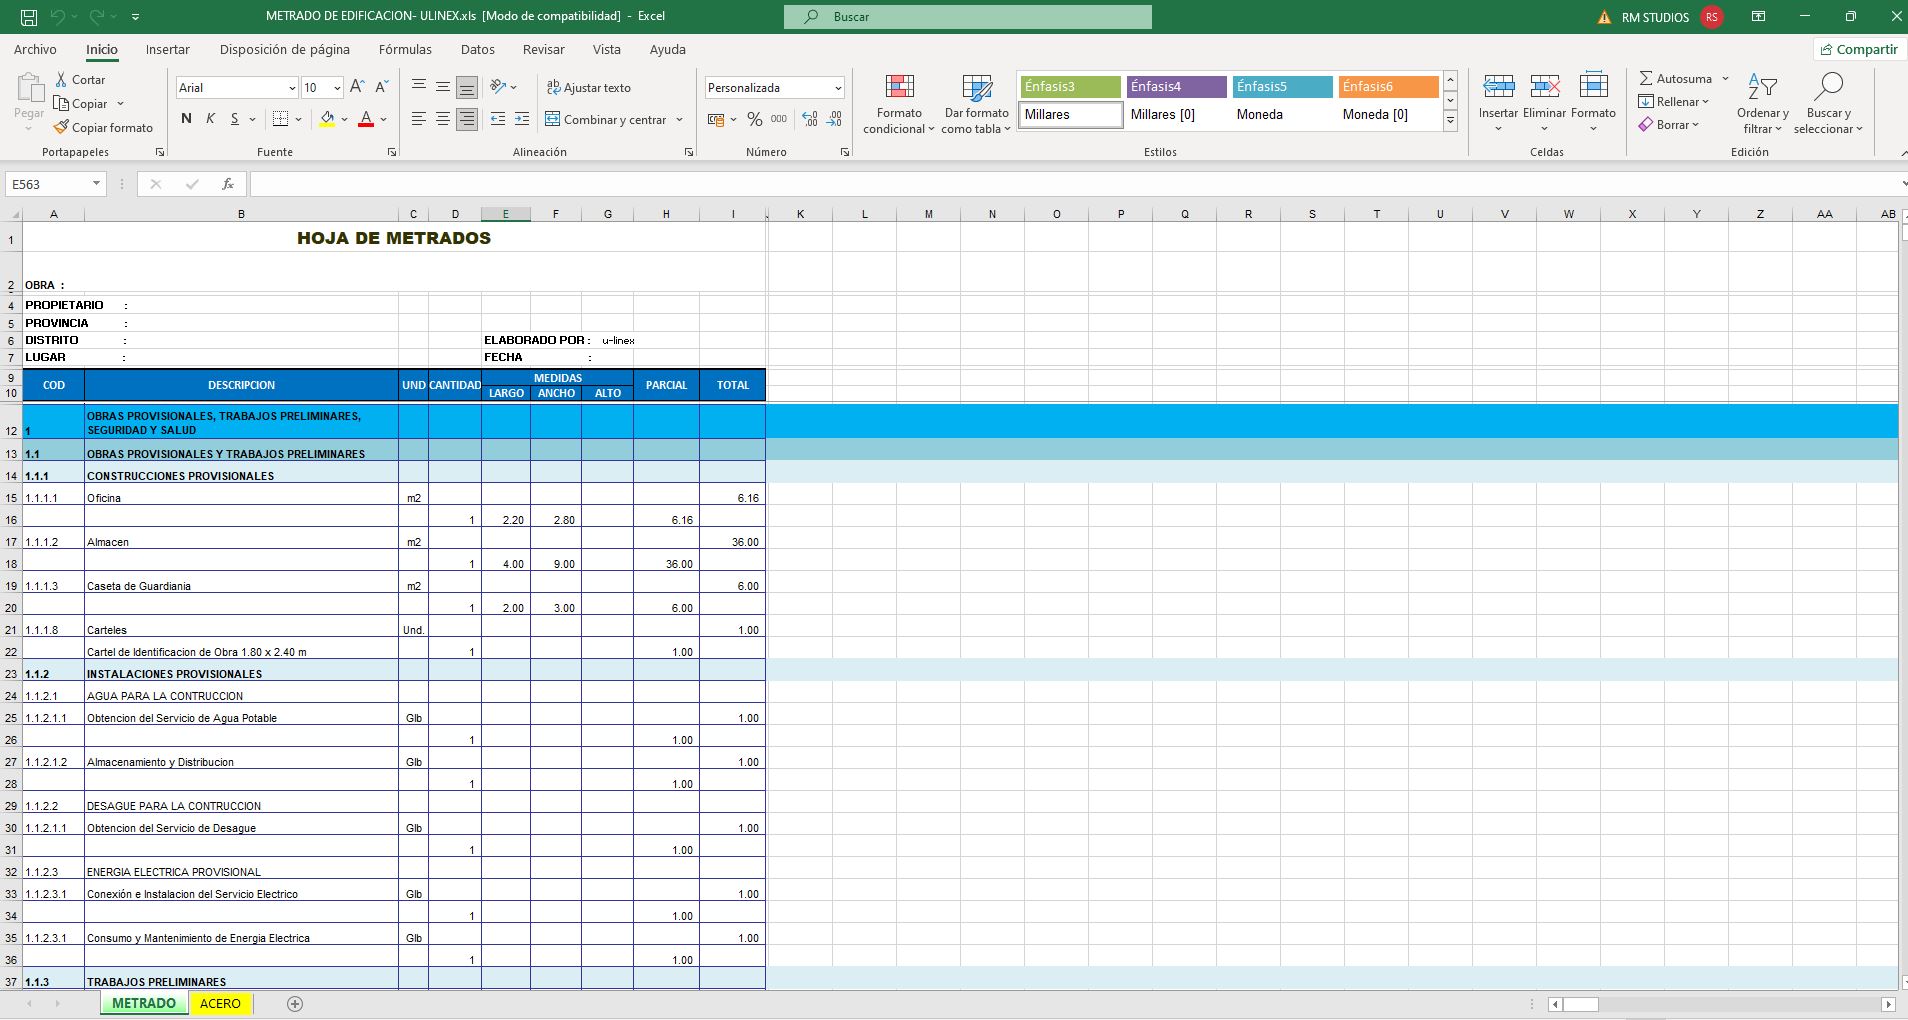Open Disposición de página tab
Image resolution: width=1908 pixels, height=1020 pixels.
coord(285,49)
